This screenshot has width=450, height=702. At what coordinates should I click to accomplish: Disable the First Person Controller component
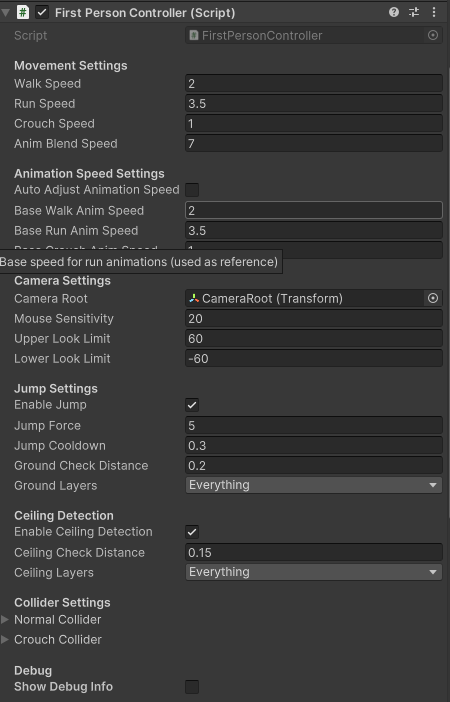[x=42, y=12]
